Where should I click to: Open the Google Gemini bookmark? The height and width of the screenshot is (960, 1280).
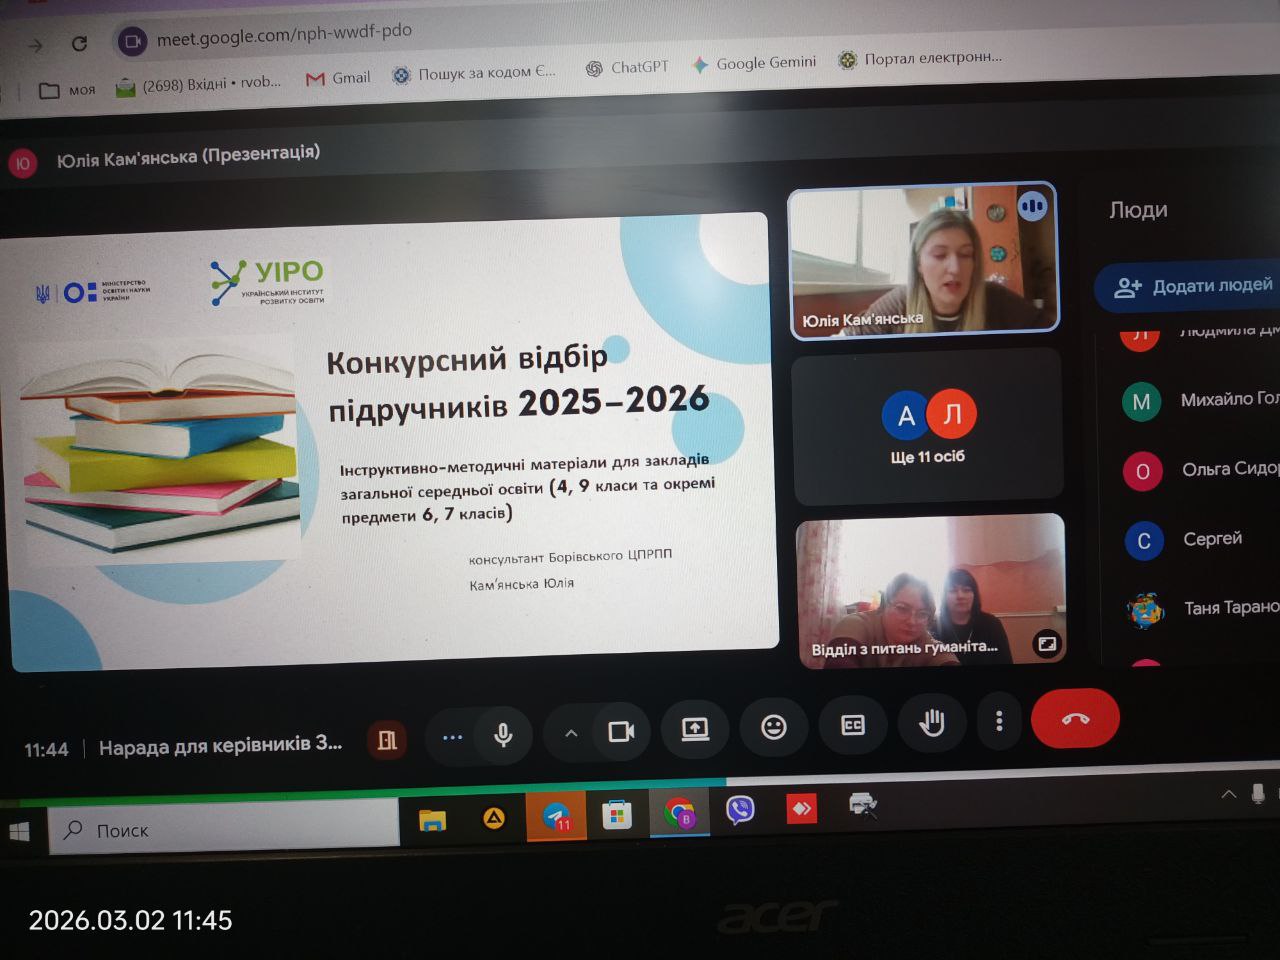[x=754, y=63]
